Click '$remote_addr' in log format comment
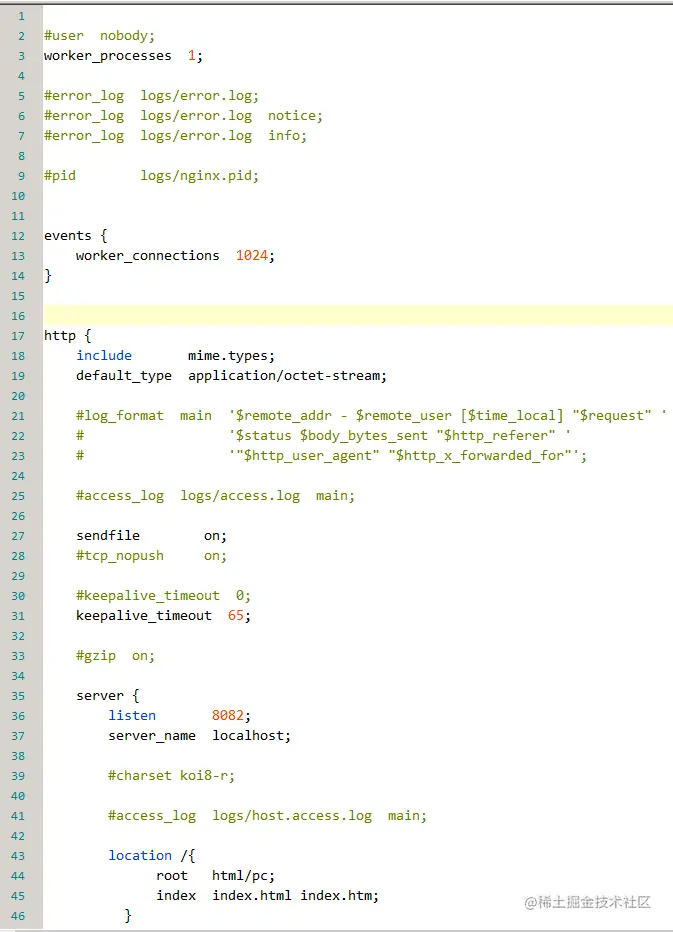Screen dimensions: 673x932 (x=284, y=416)
